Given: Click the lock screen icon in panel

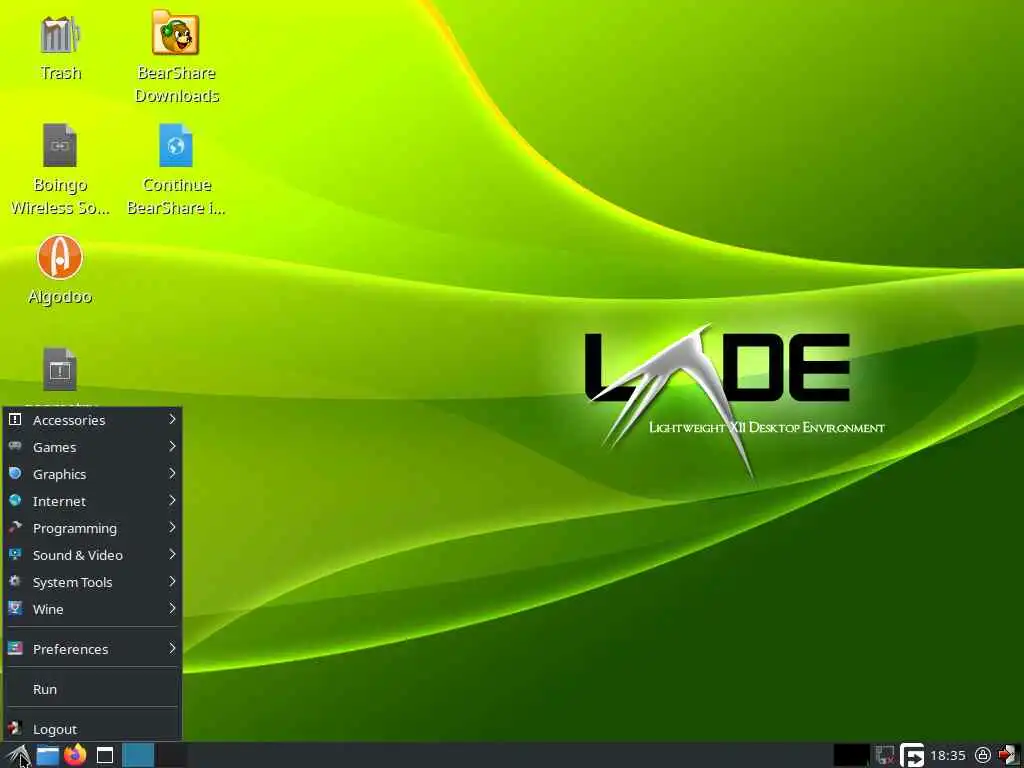Looking at the screenshot, I should click(983, 756).
